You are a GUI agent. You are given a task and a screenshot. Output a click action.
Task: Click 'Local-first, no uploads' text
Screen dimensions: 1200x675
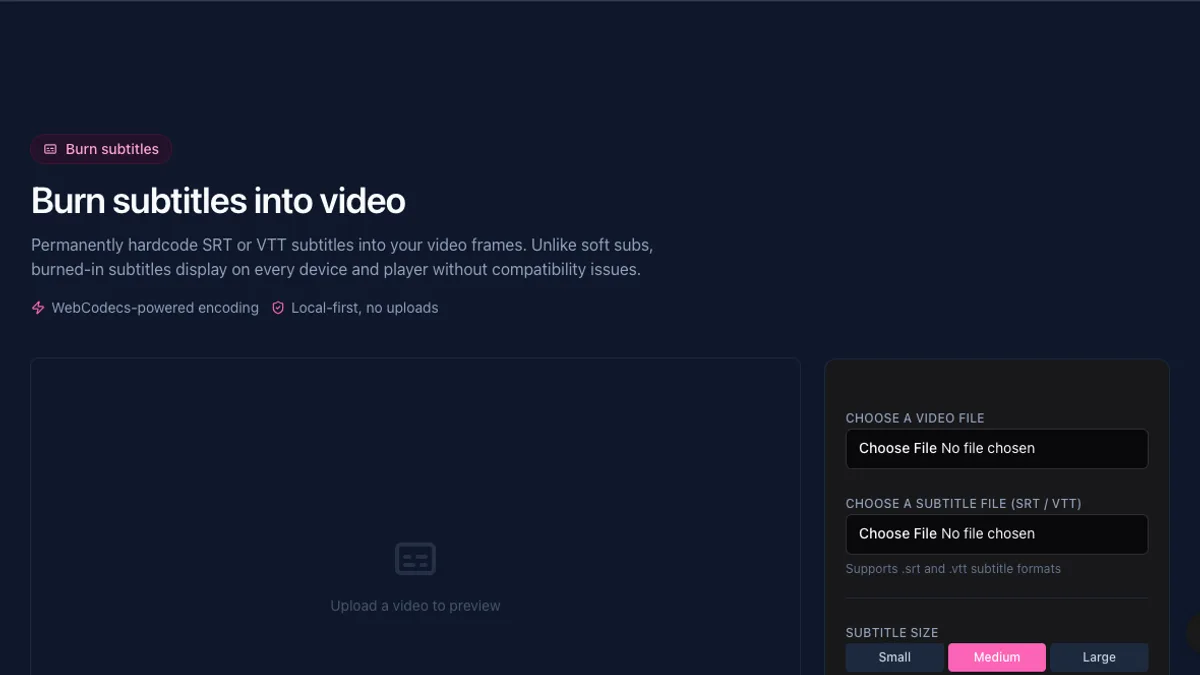tap(365, 308)
